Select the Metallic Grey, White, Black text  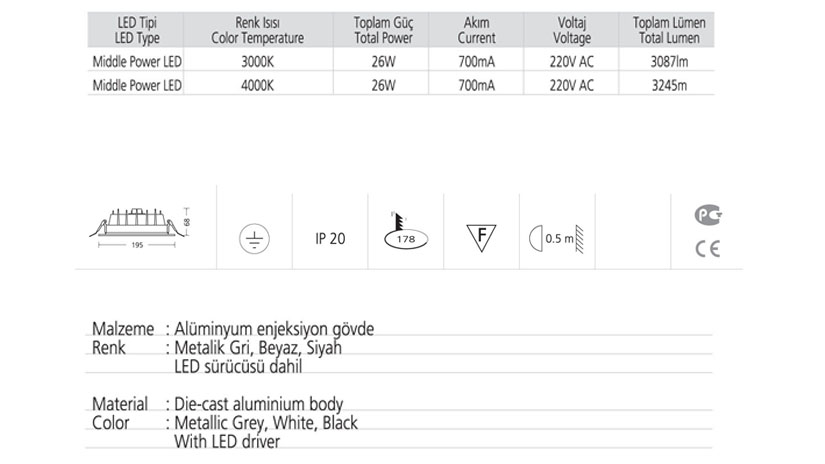point(265,423)
